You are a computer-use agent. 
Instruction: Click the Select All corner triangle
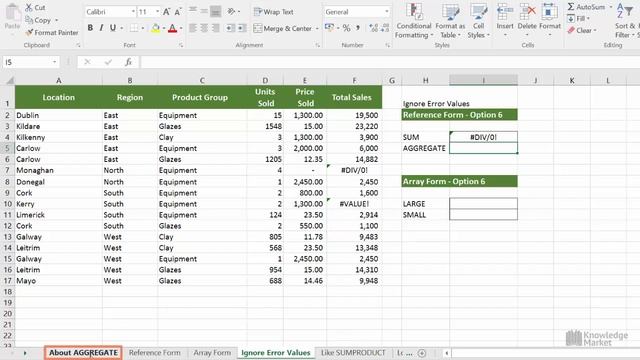[9, 80]
